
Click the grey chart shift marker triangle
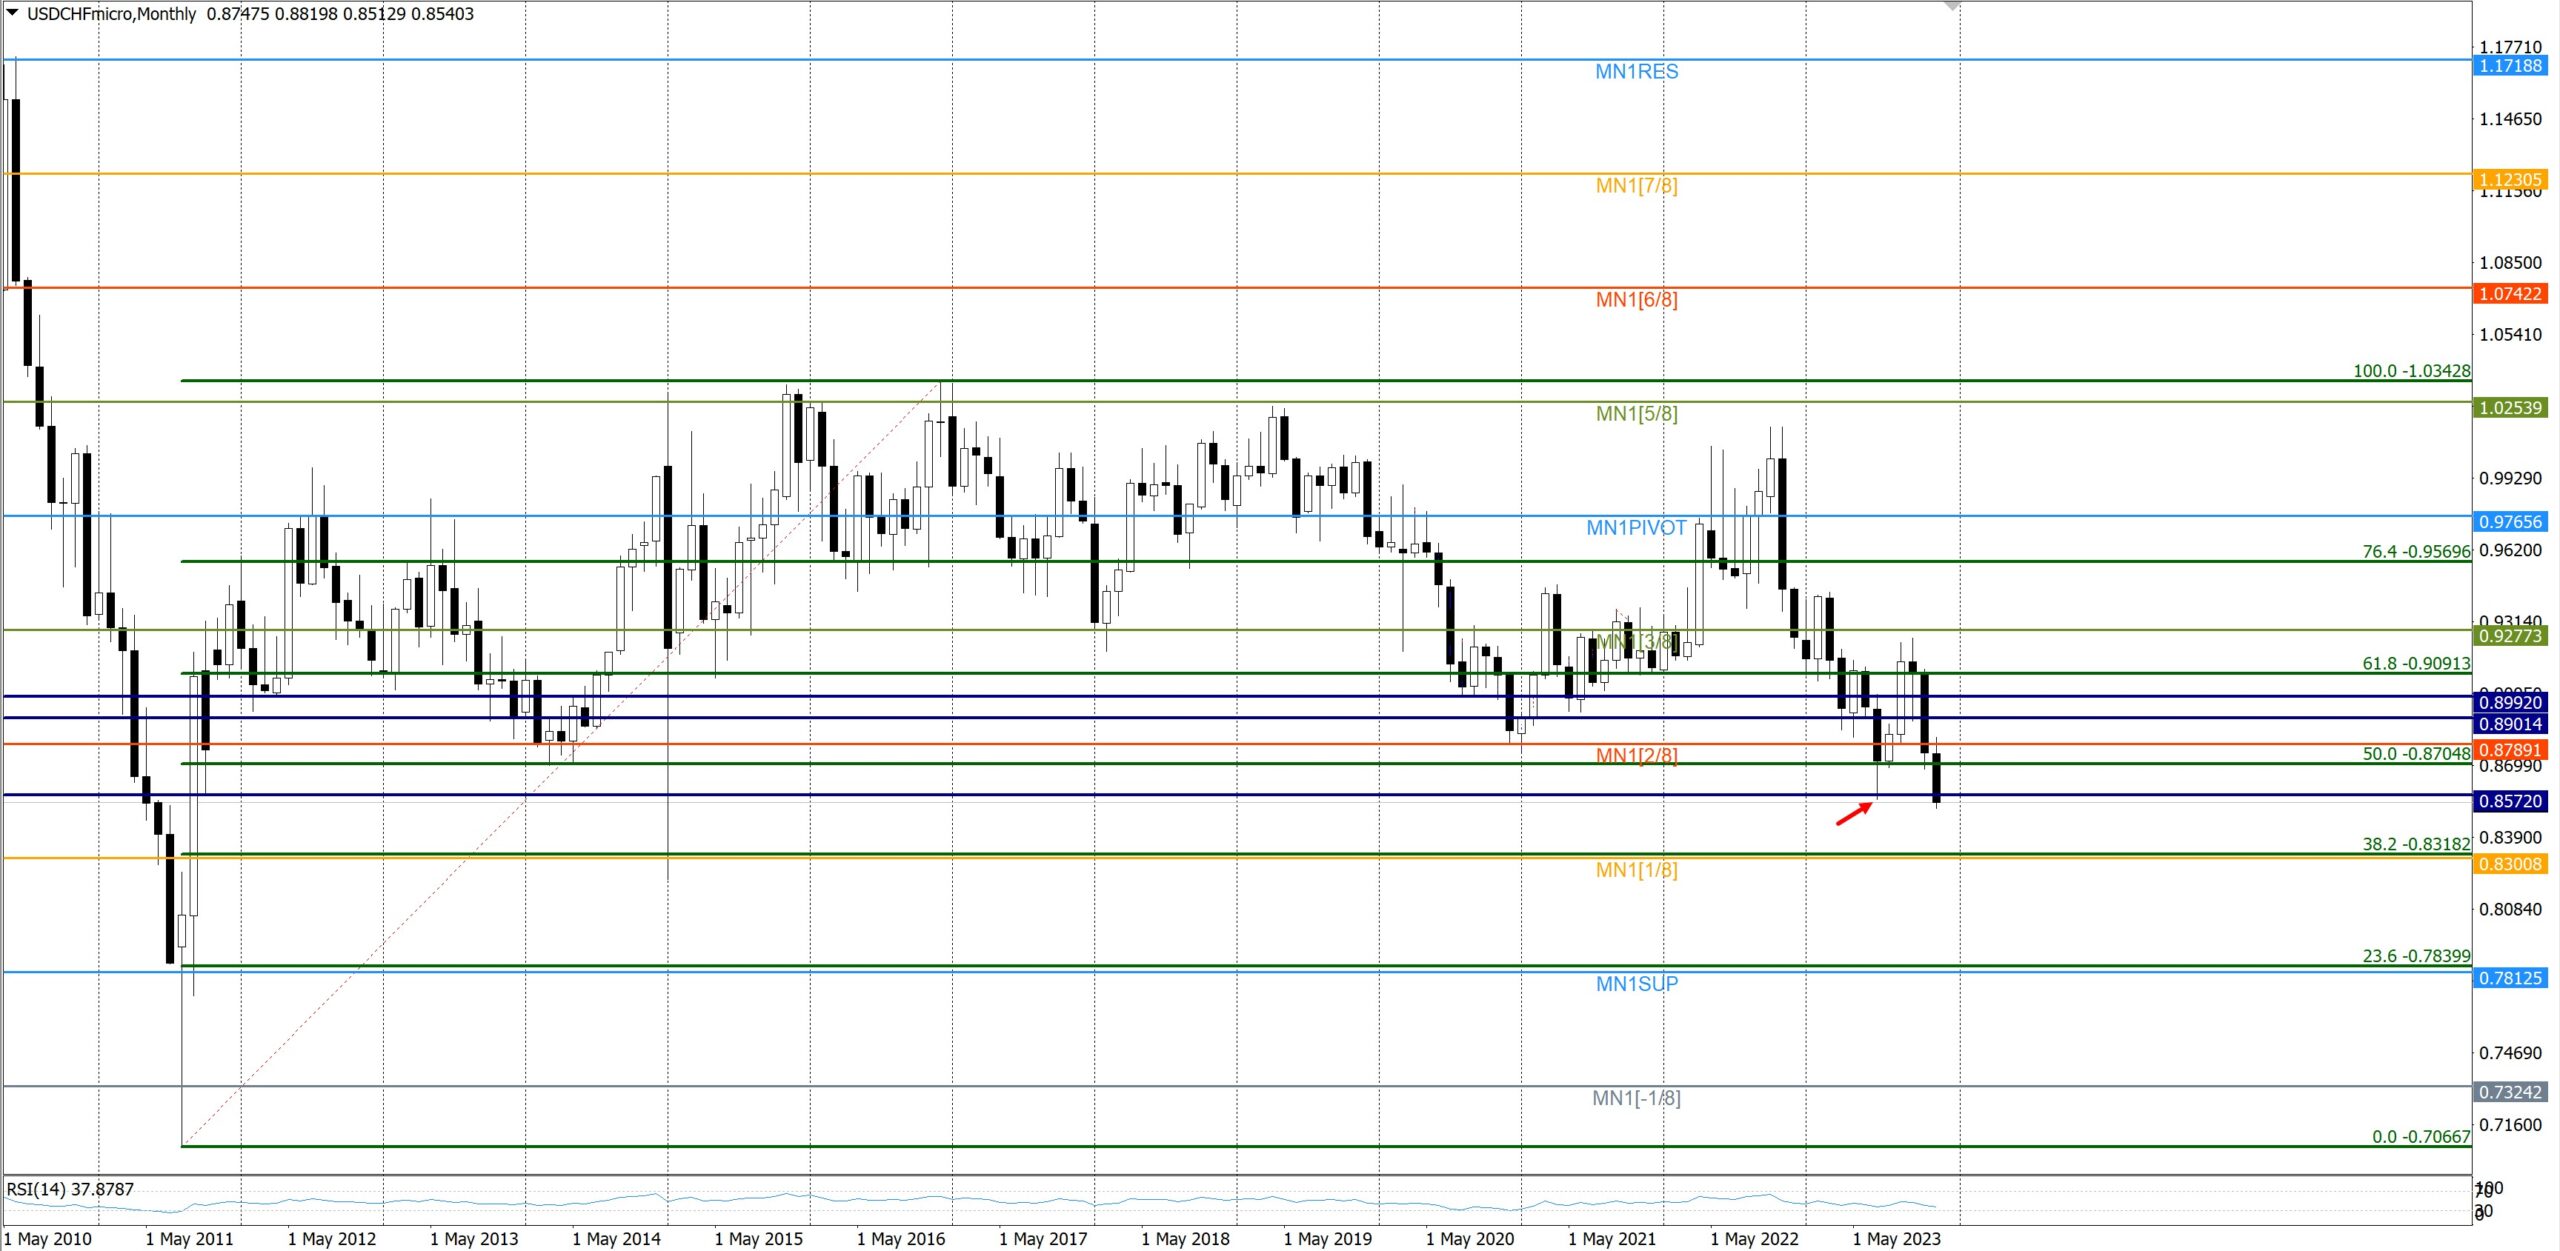tap(1951, 6)
